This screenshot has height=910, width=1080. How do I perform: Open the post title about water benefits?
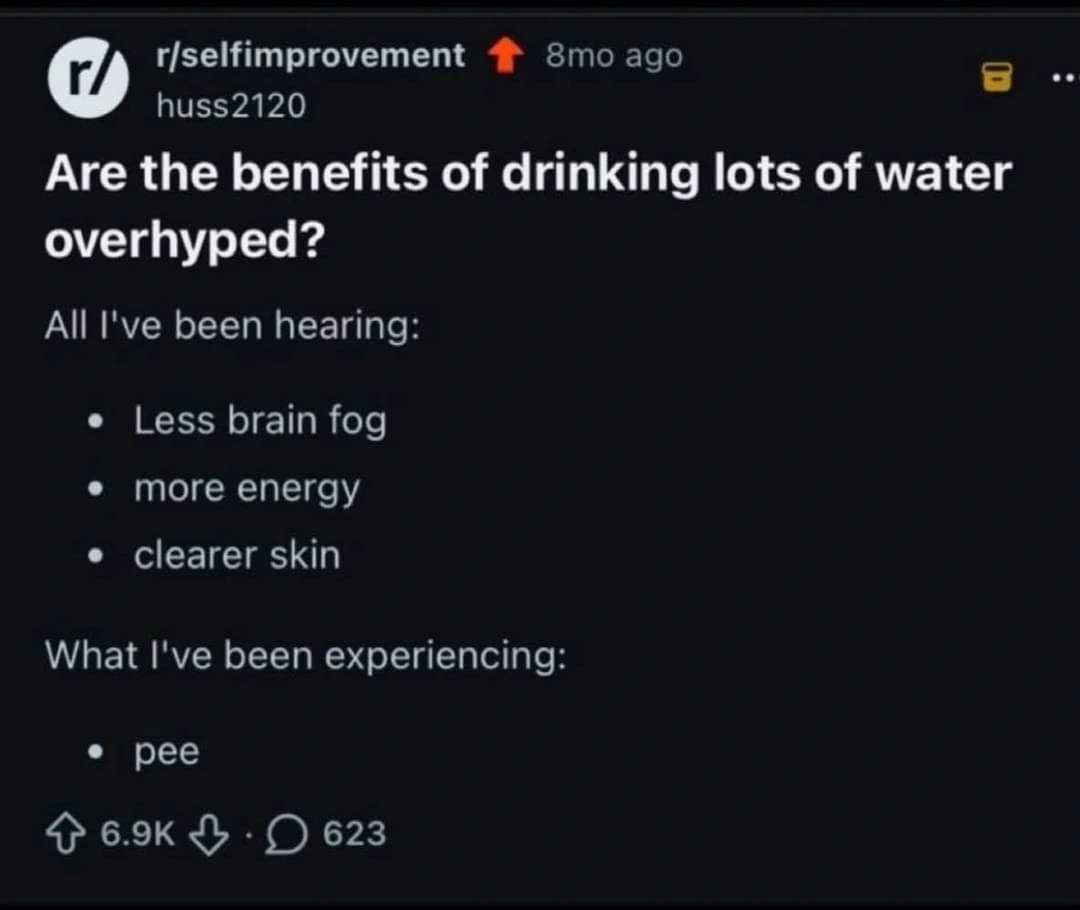click(528, 206)
